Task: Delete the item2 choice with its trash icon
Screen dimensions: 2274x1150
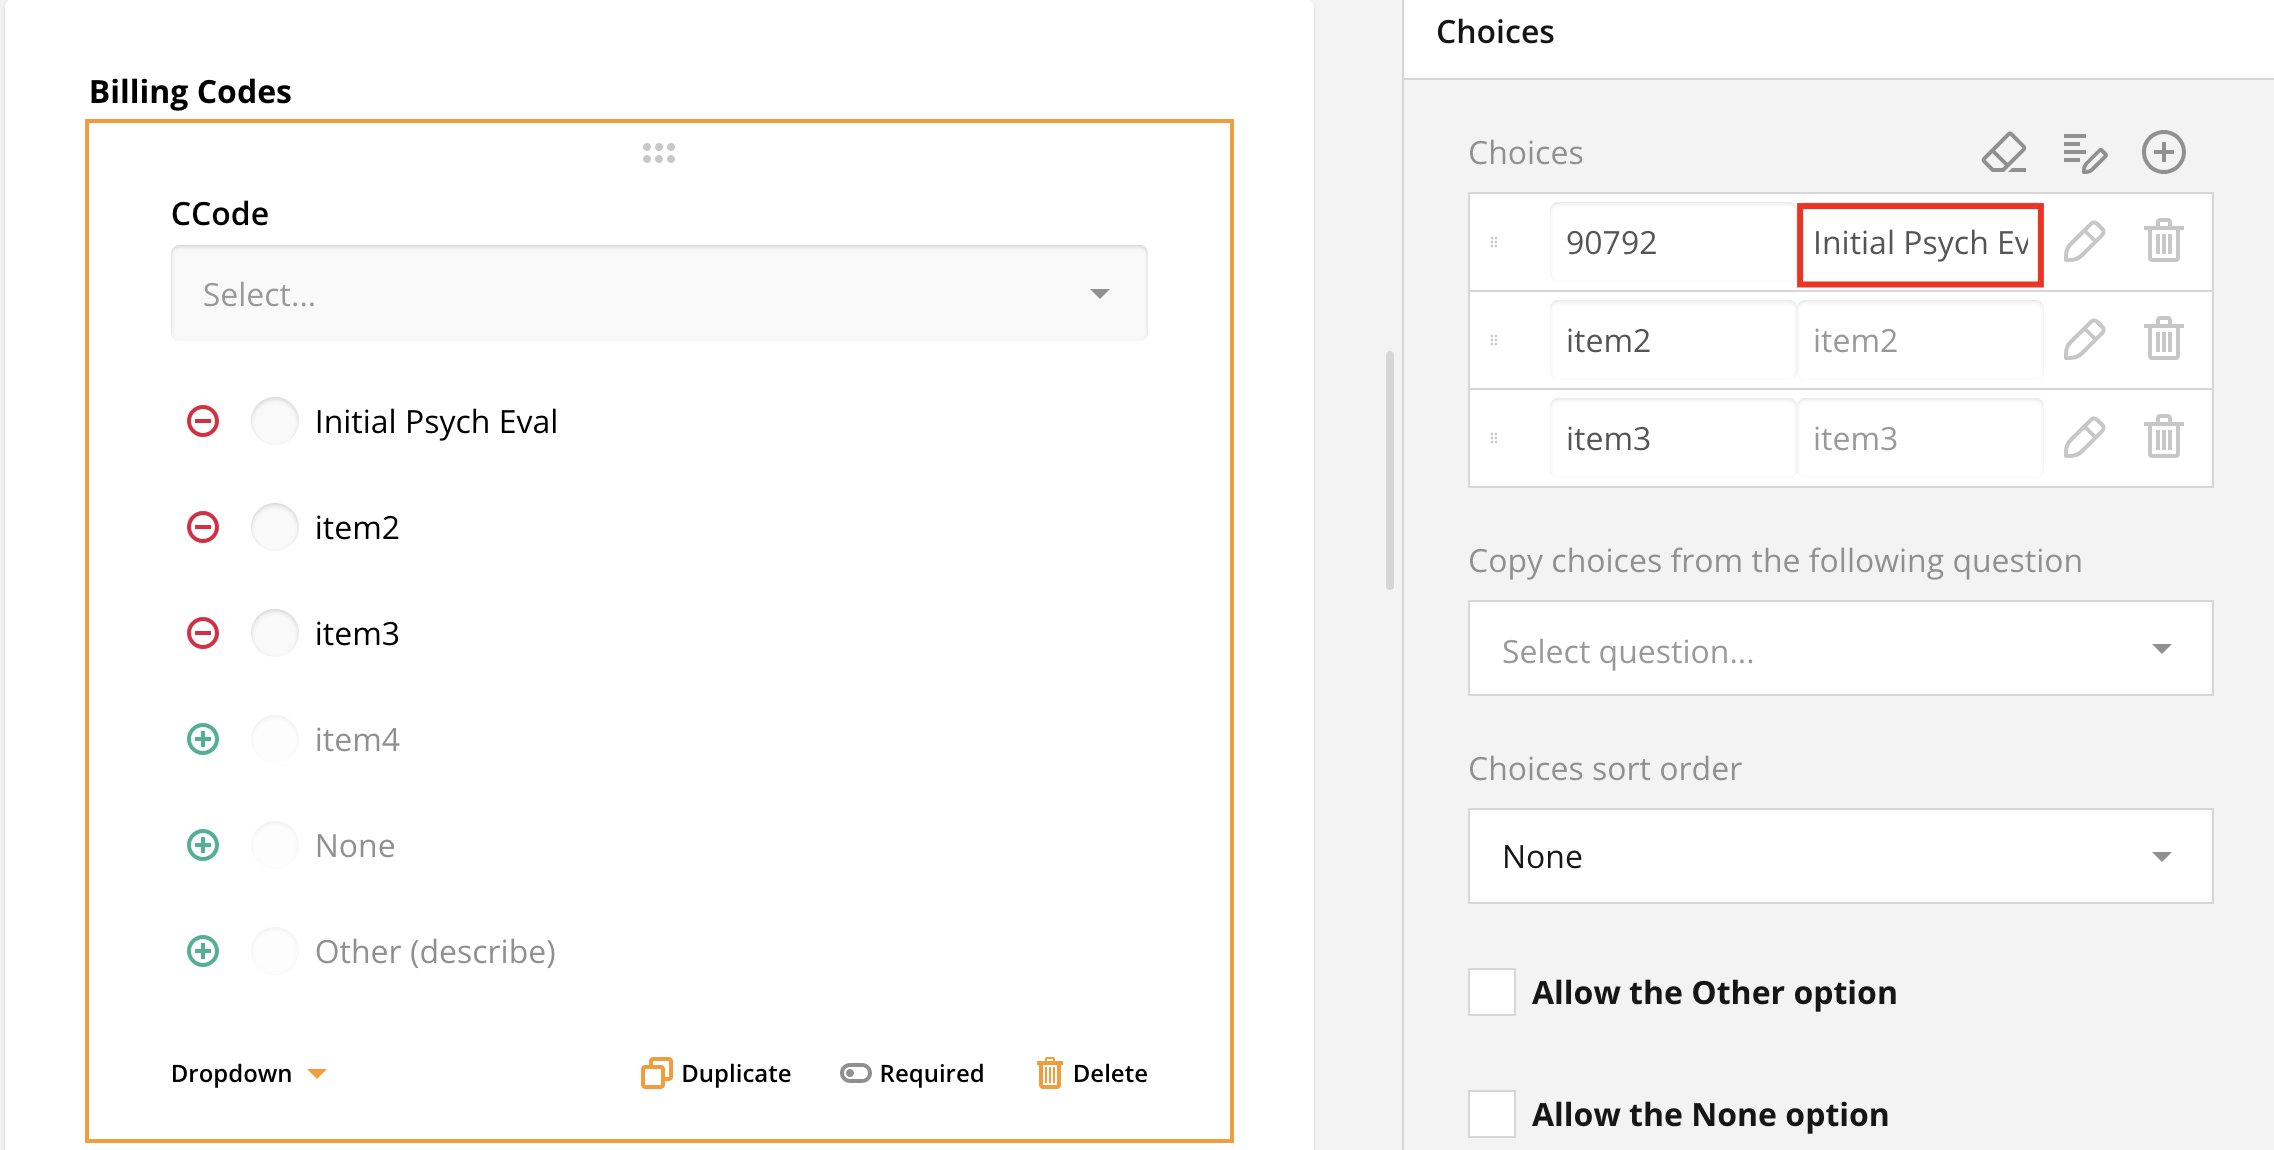Action: pyautogui.click(x=2163, y=340)
